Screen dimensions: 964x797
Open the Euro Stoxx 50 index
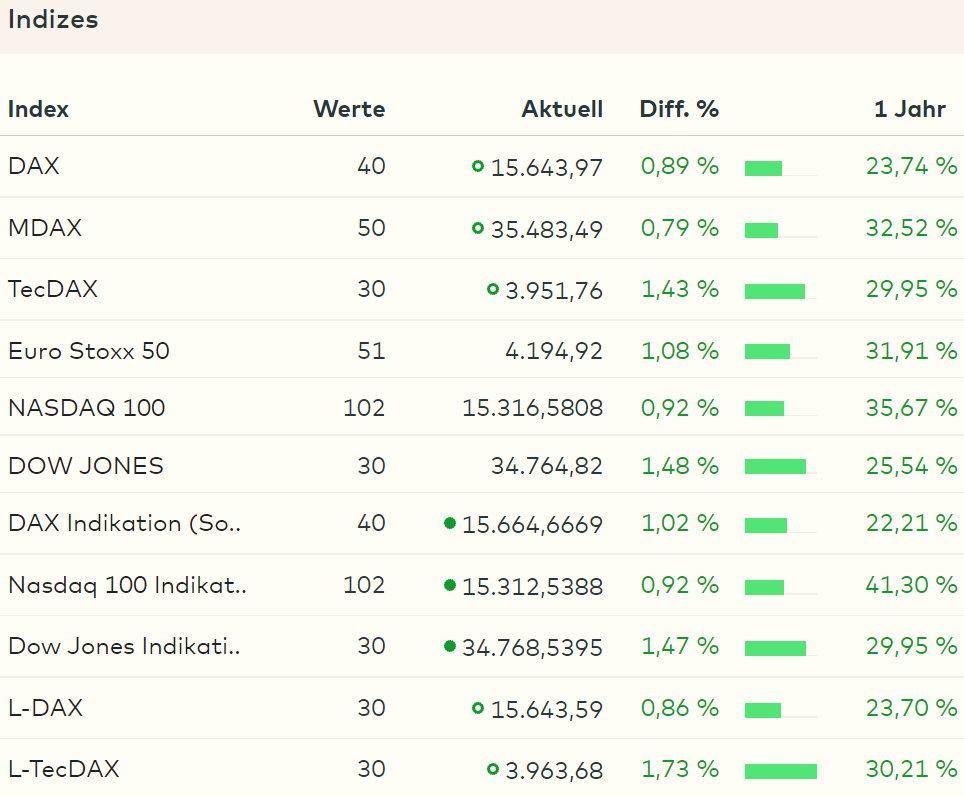(89, 351)
